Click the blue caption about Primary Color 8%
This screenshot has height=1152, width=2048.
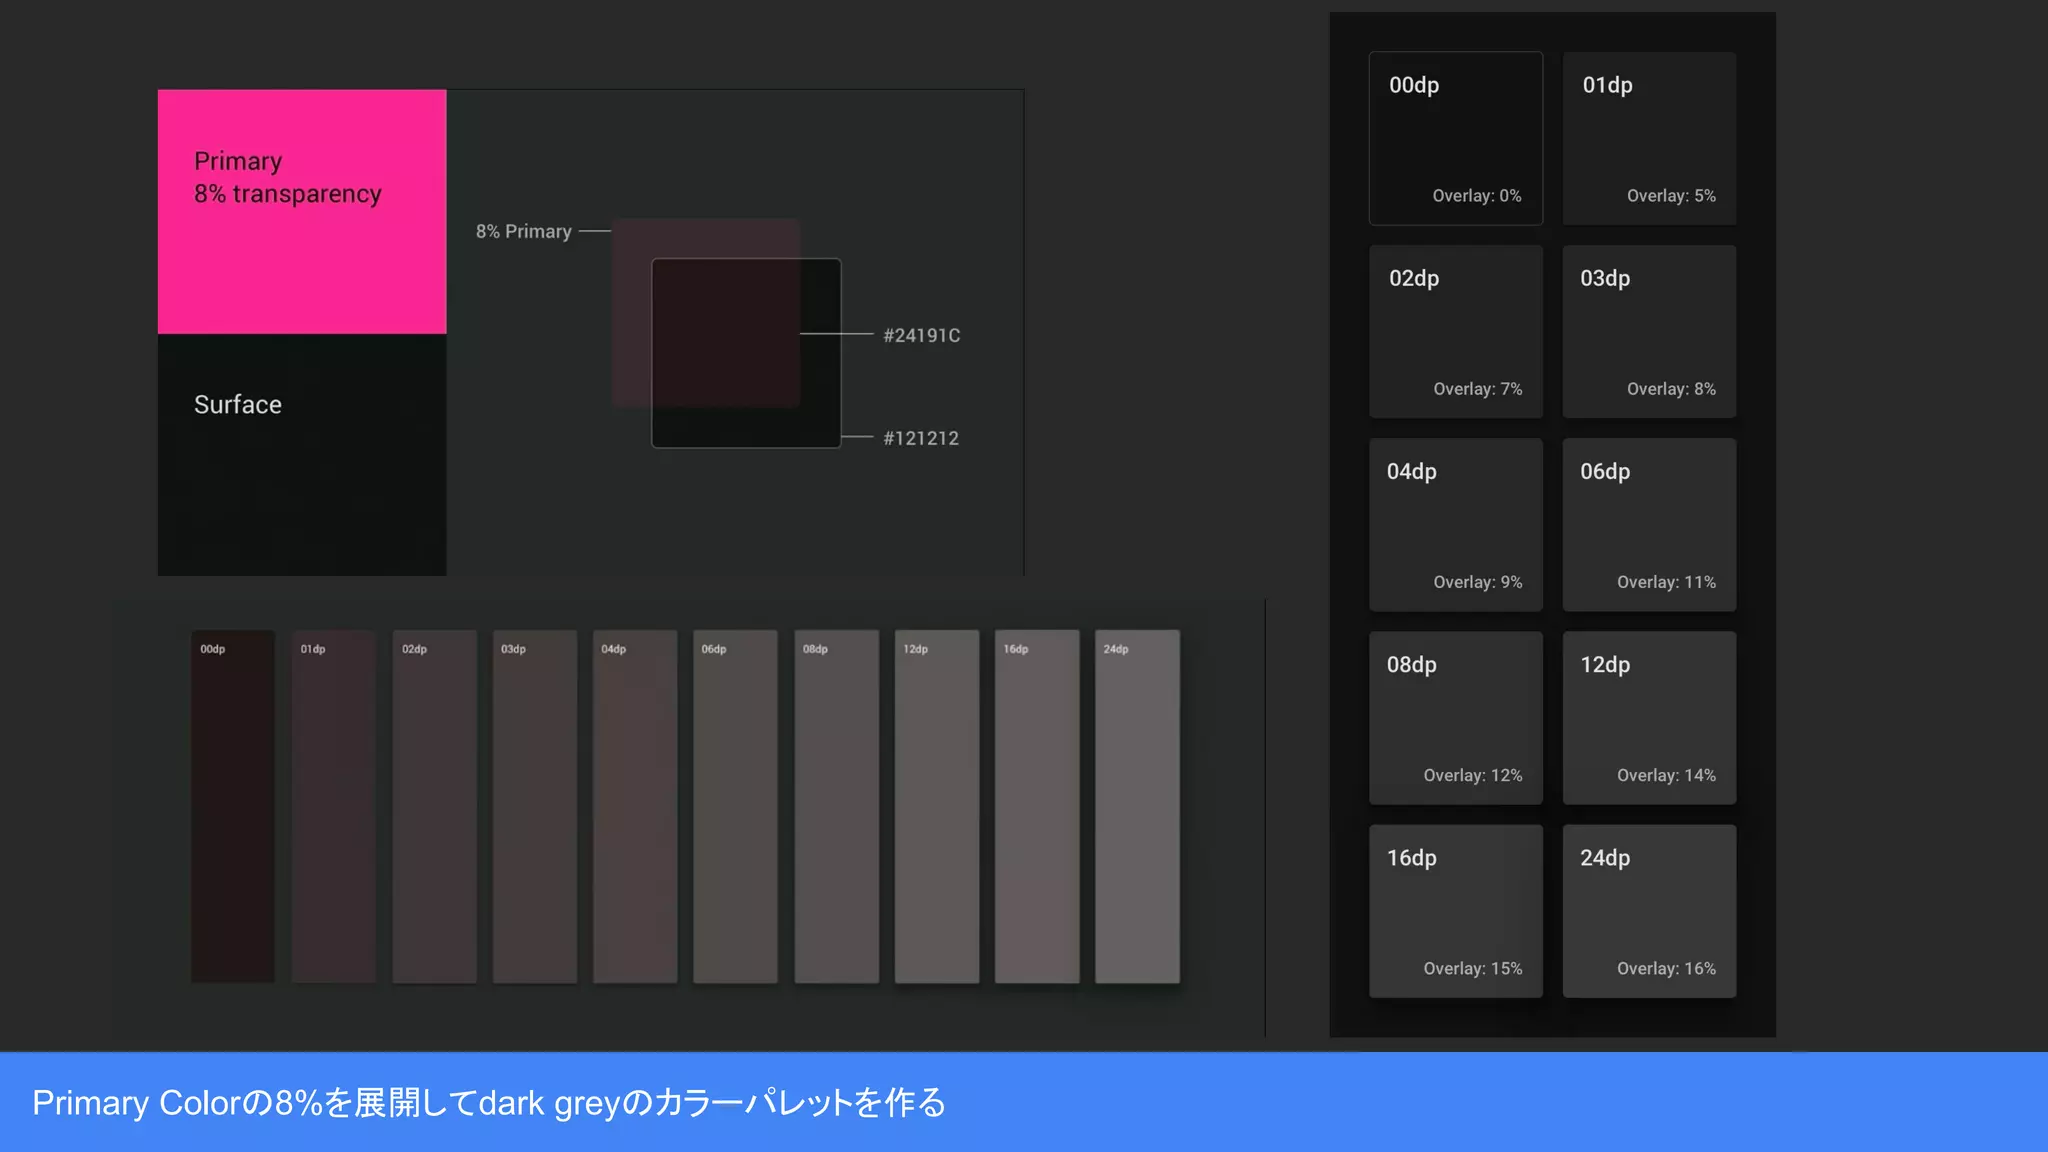(1024, 1102)
